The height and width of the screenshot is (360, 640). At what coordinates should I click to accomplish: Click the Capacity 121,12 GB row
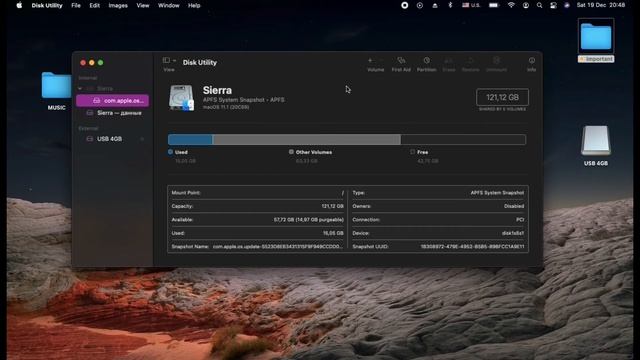coord(258,206)
